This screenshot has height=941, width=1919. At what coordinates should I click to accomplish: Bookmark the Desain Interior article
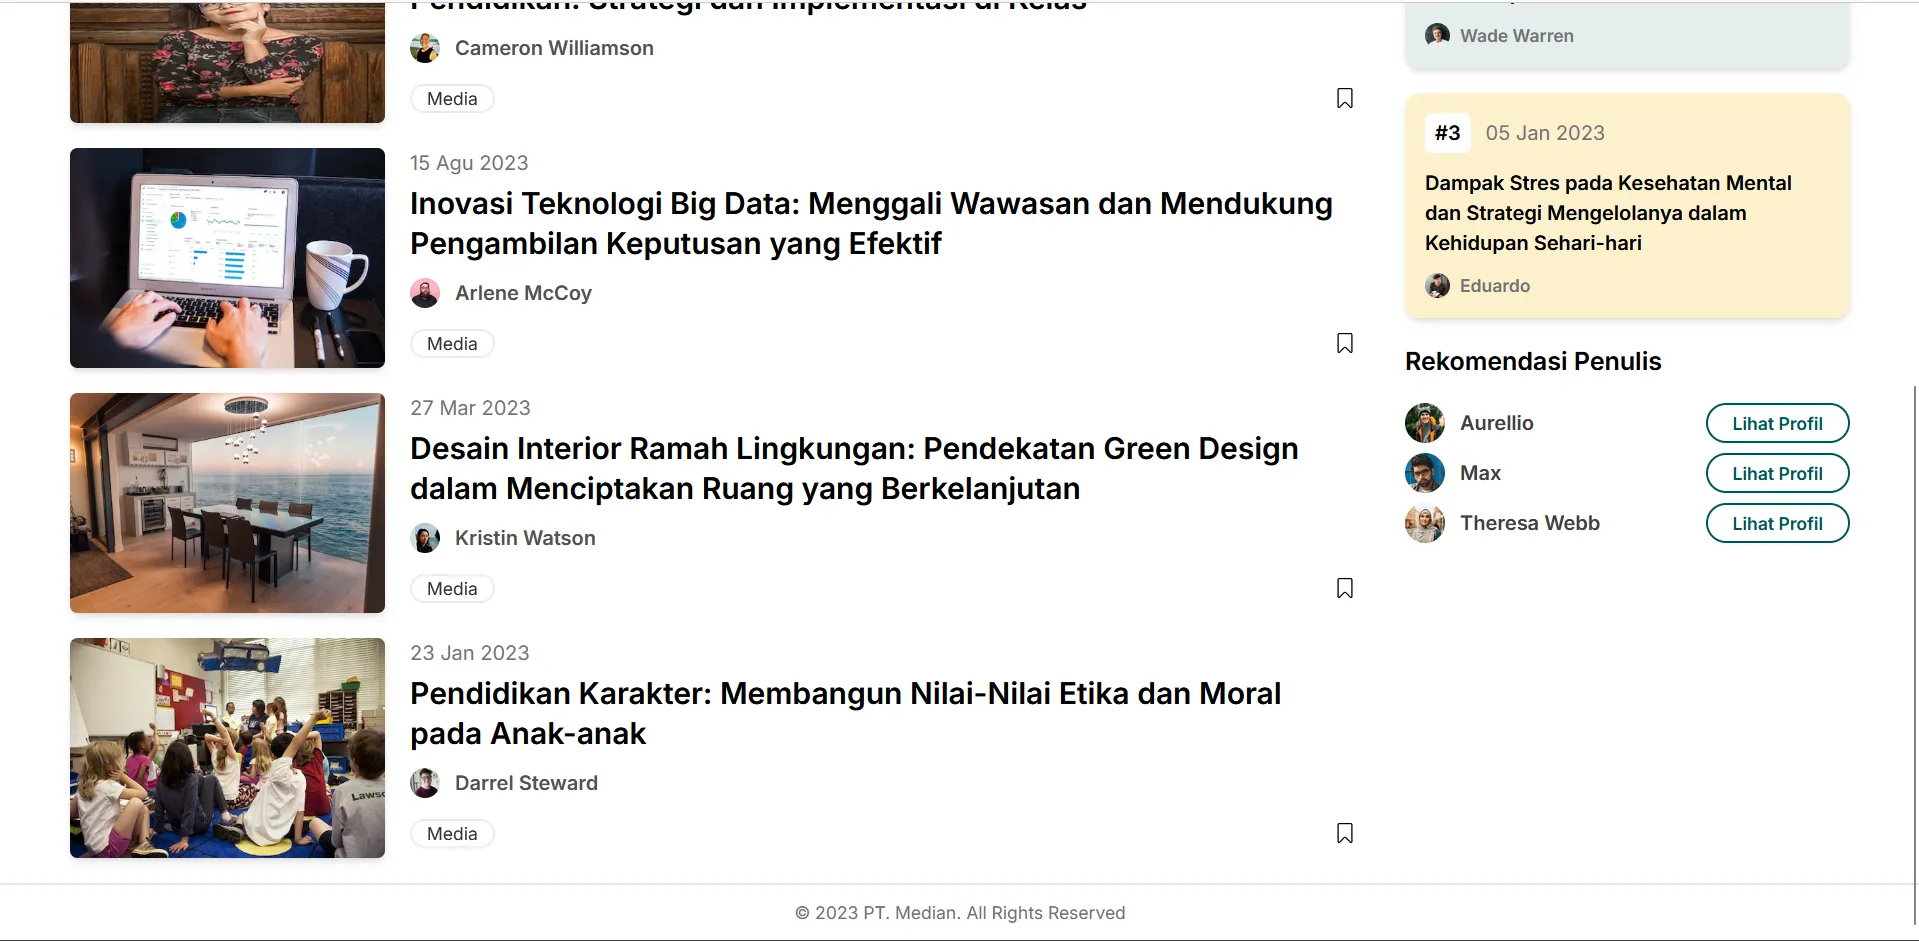(1344, 588)
